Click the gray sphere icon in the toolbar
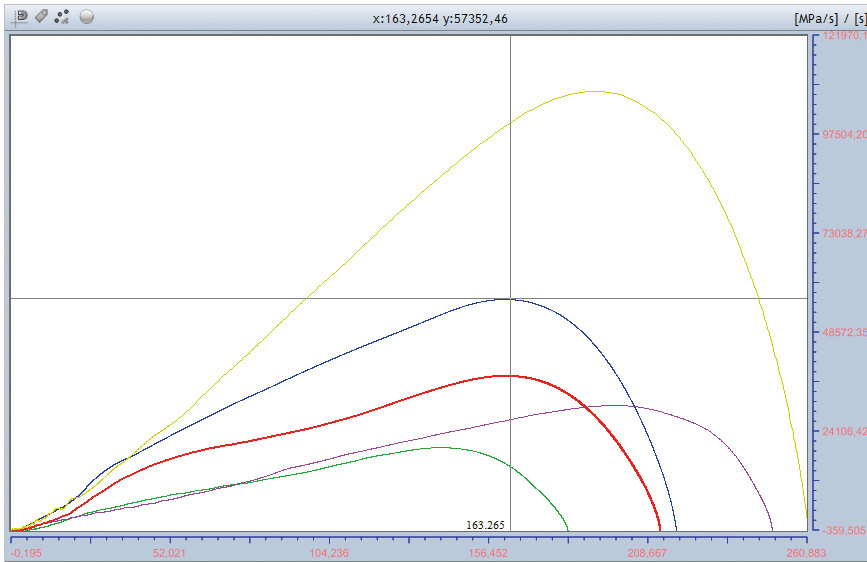Screen dimensions: 867x562 click(87, 17)
